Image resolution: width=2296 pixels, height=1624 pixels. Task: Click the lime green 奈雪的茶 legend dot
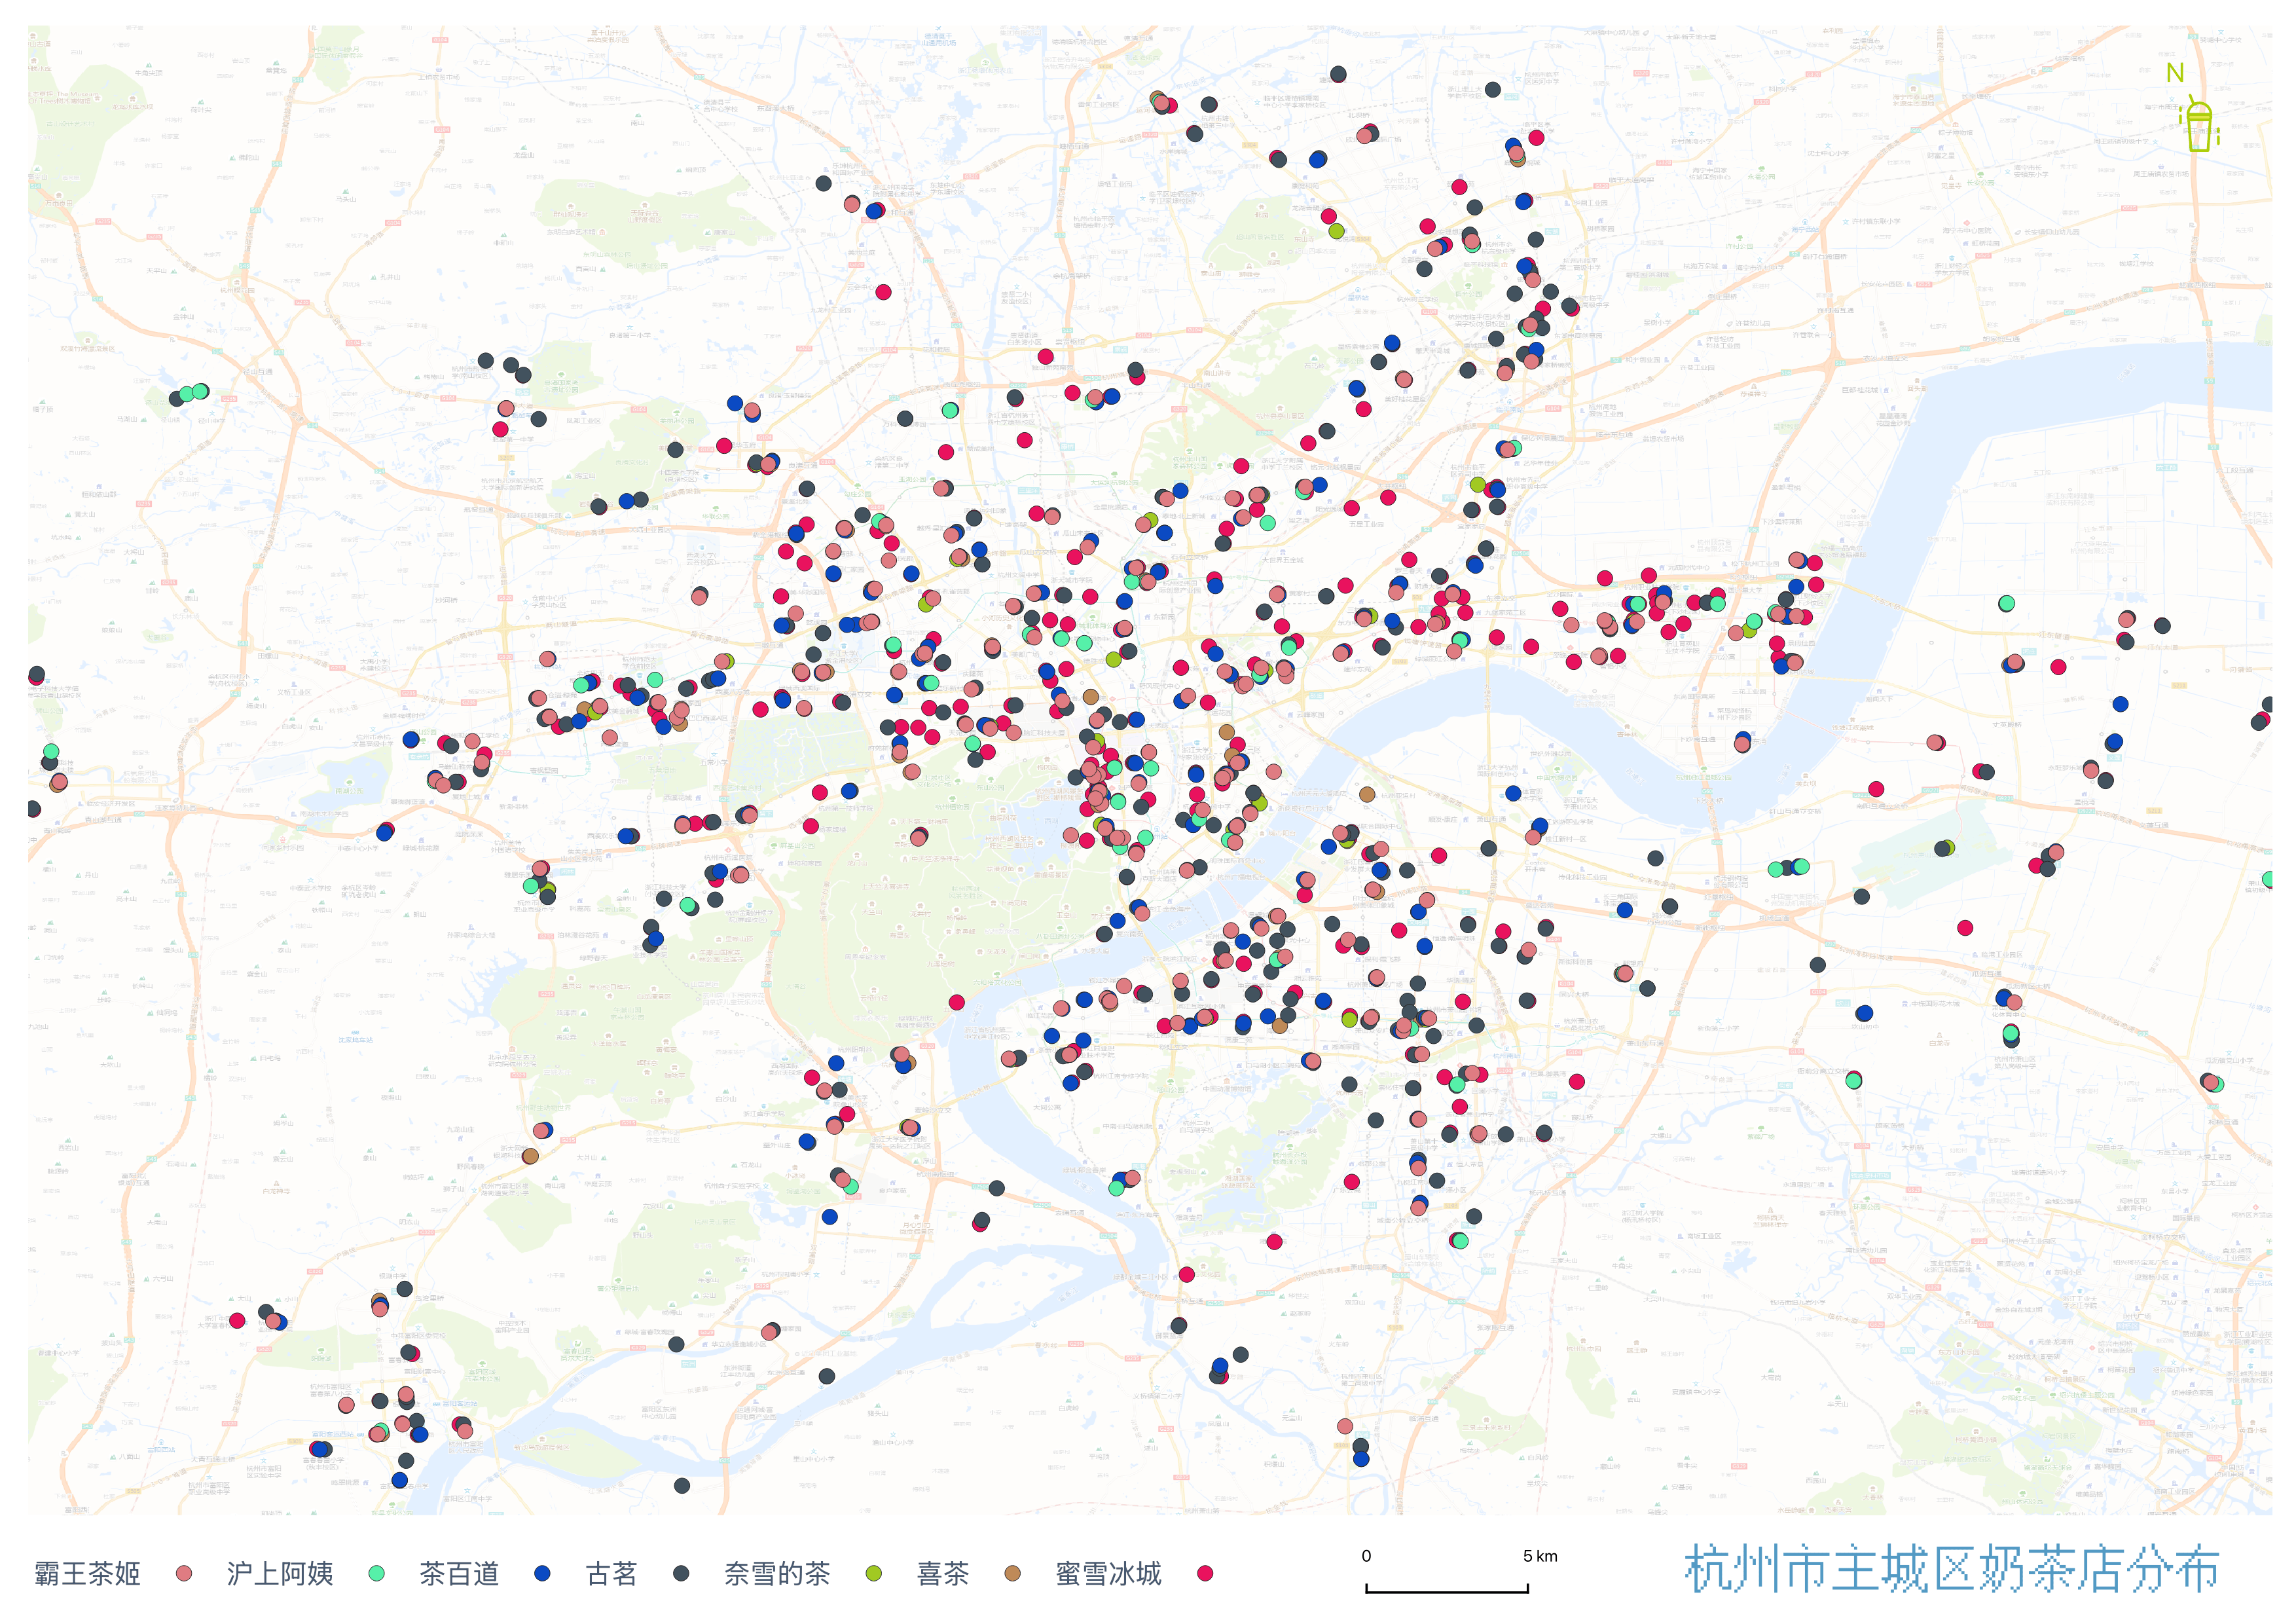[x=874, y=1573]
